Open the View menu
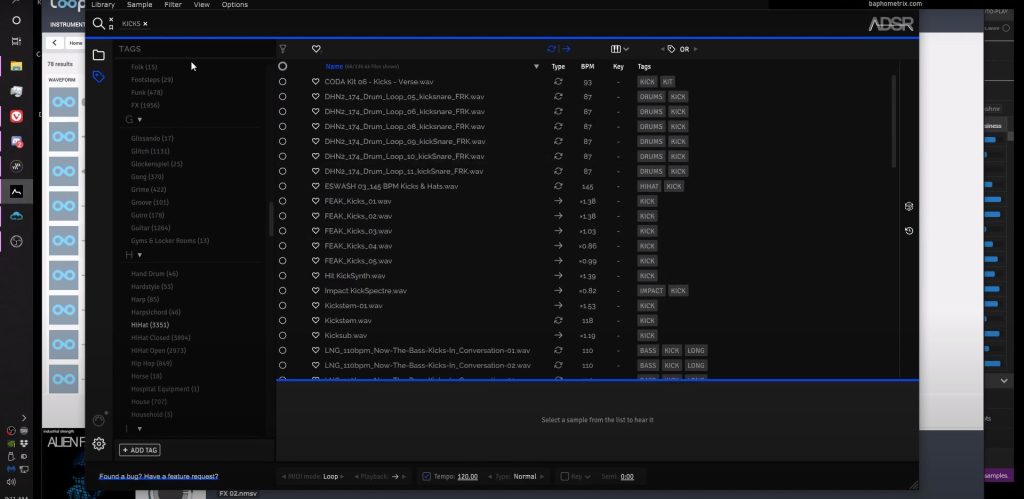Image resolution: width=1024 pixels, height=499 pixels. 202,5
